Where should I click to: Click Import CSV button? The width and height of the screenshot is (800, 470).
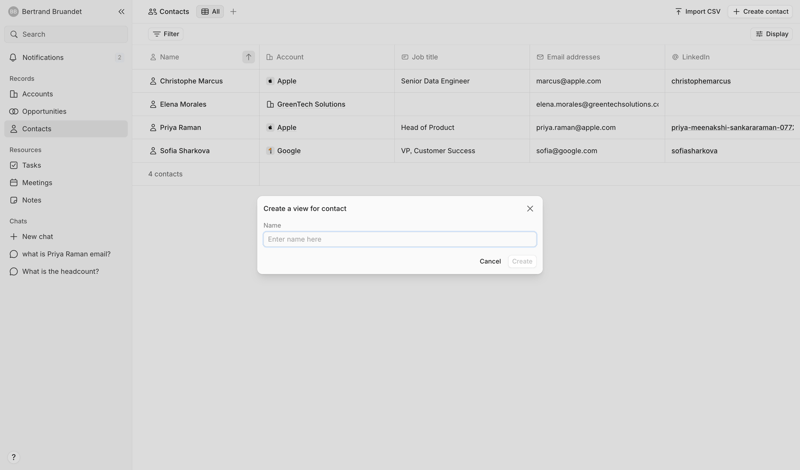(697, 11)
